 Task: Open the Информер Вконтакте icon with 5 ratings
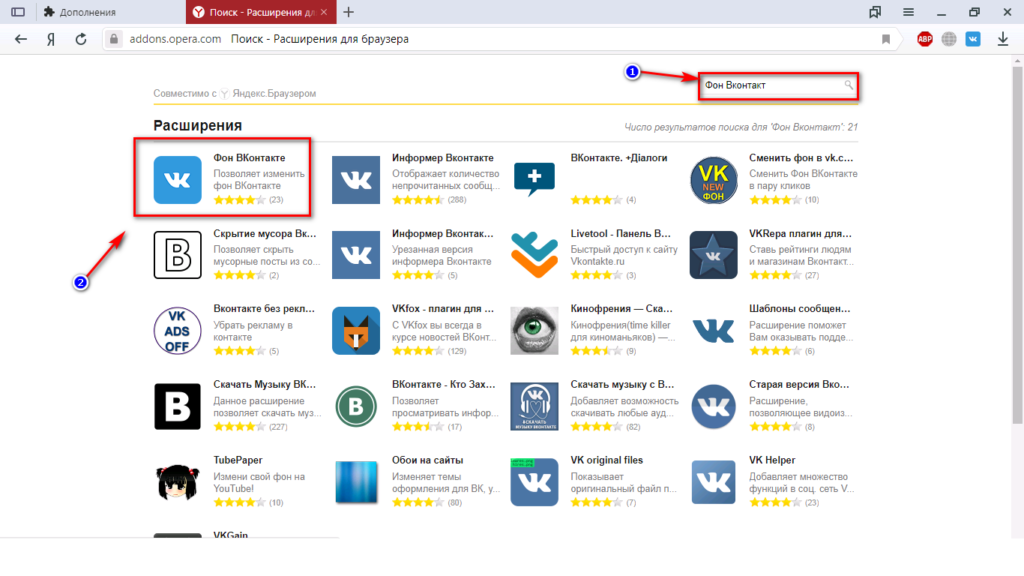356,255
